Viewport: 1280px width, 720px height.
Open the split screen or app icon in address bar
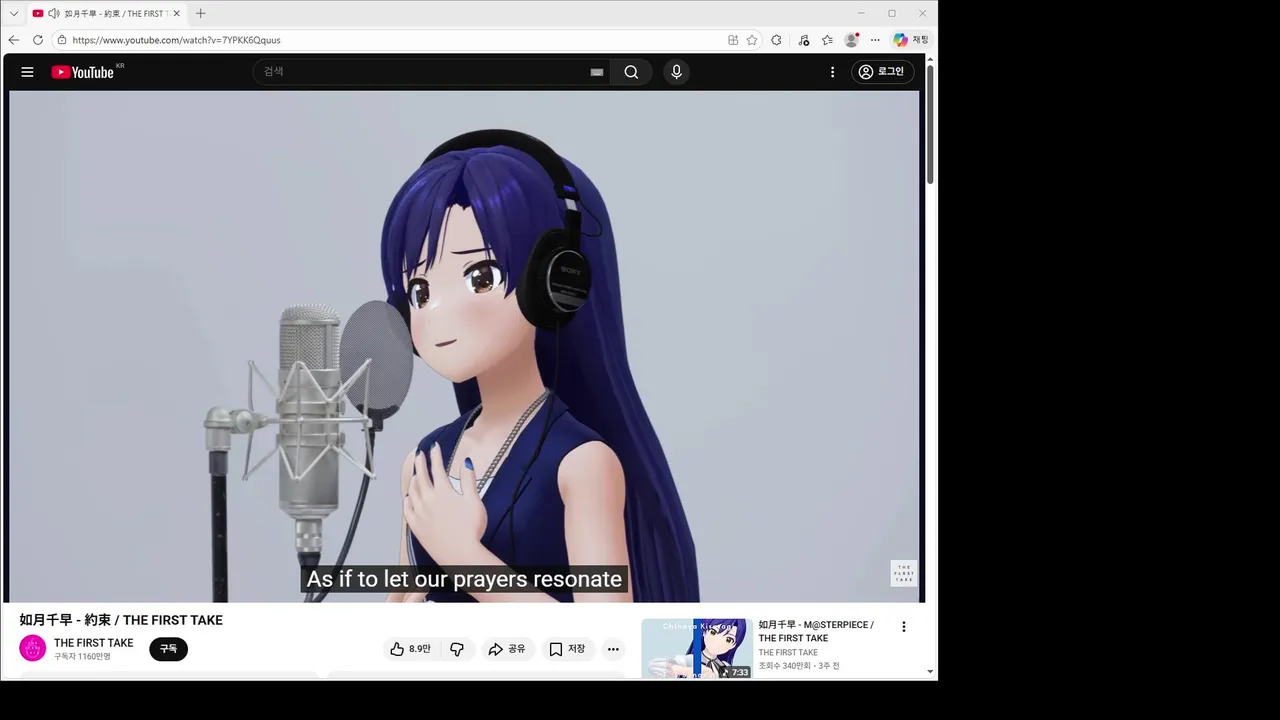(733, 40)
